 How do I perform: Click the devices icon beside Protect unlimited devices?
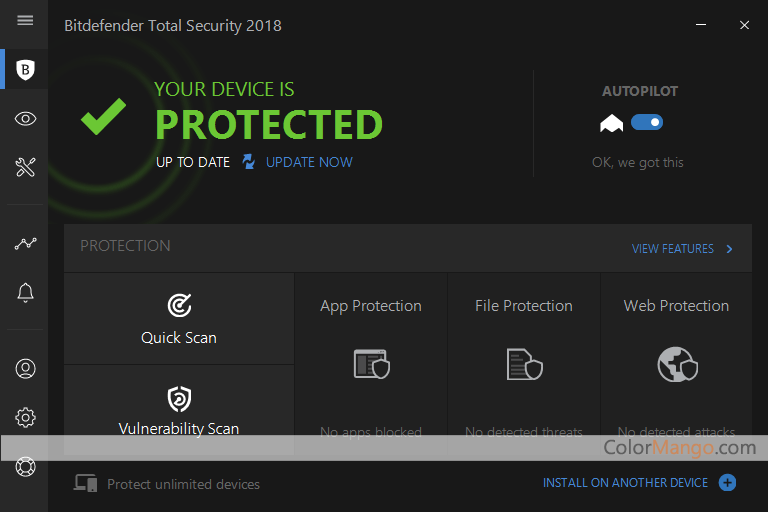(x=86, y=483)
